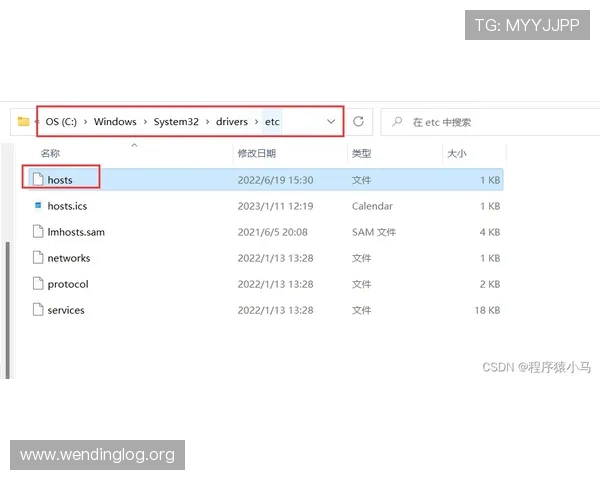Screen dimensions: 600x480
Task: Open address bar history dropdown
Action: pos(331,122)
